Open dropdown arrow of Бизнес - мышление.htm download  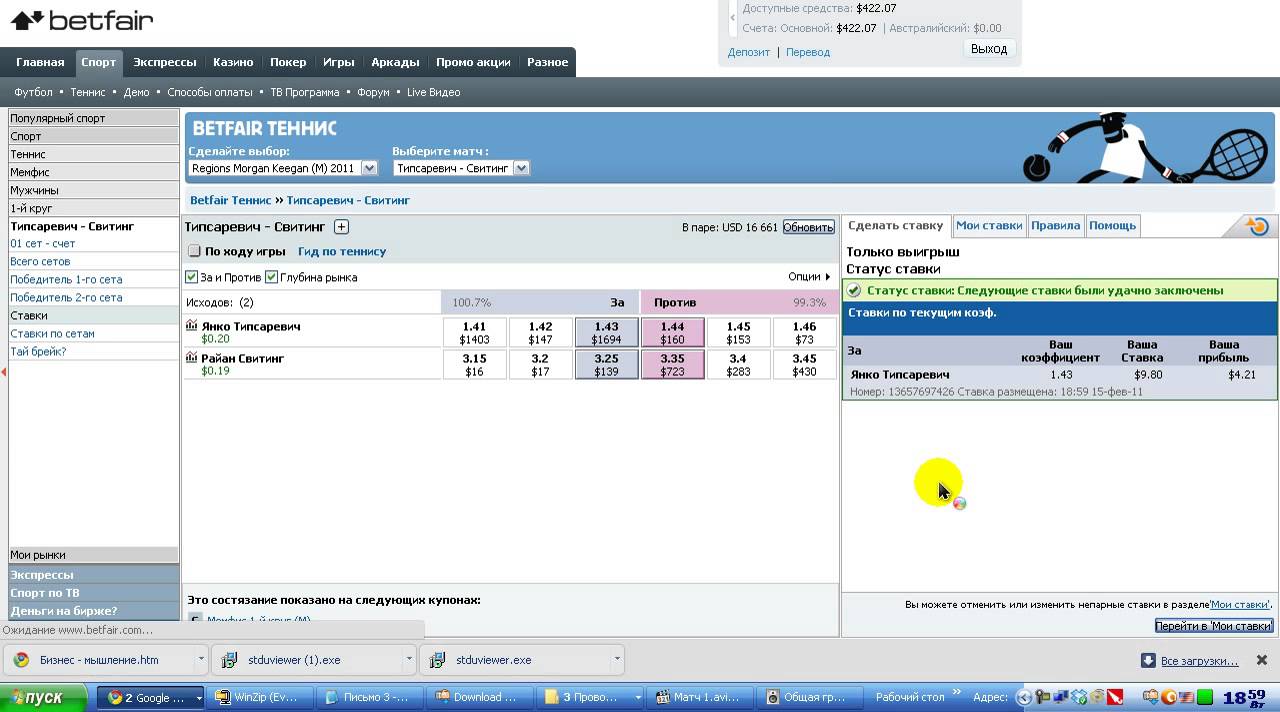[x=201, y=660]
